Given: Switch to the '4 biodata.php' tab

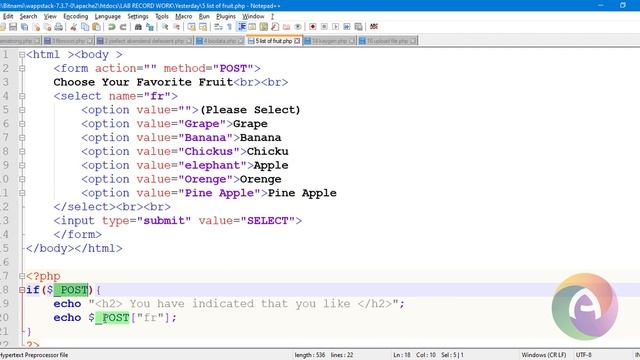Looking at the screenshot, I should pos(220,41).
